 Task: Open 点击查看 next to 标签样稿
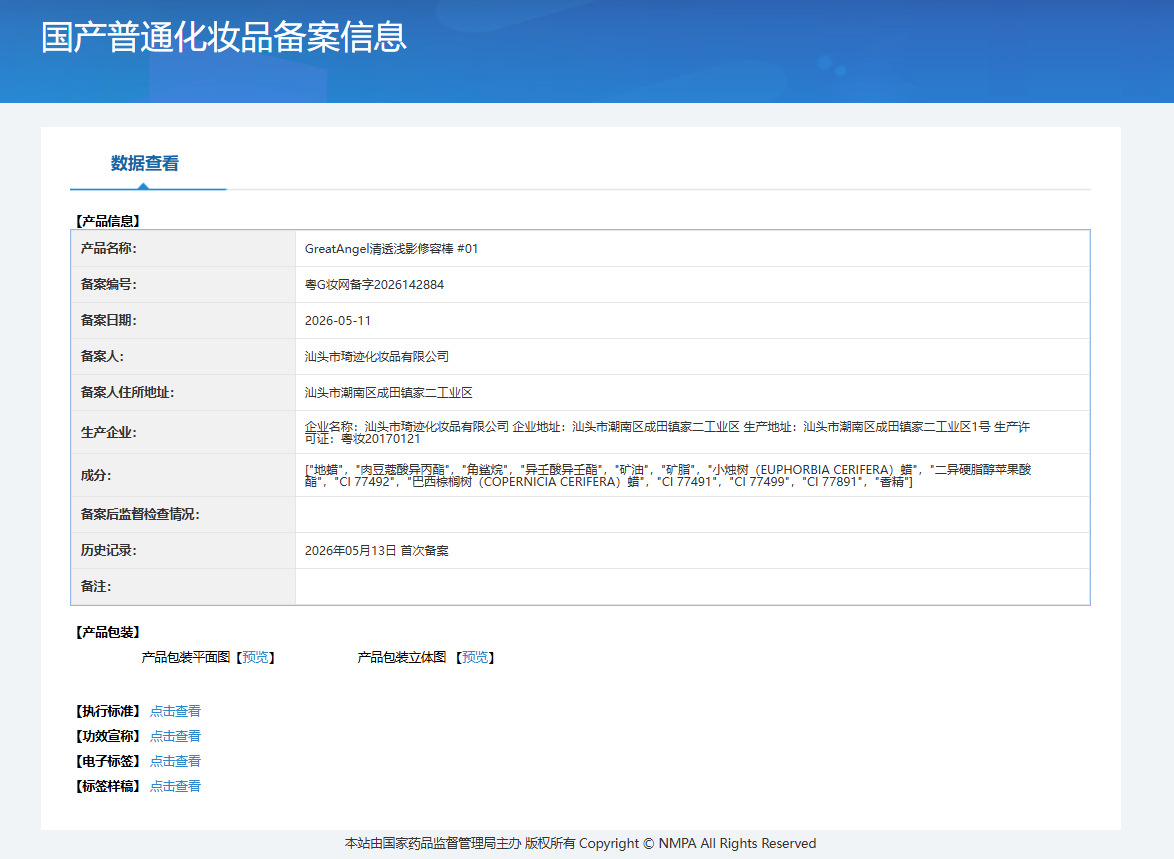pyautogui.click(x=175, y=786)
